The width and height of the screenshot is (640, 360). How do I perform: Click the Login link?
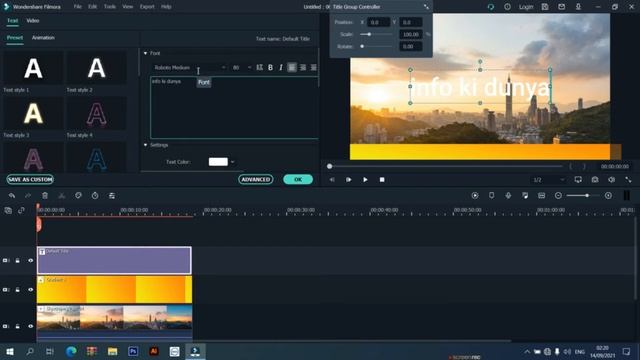coord(526,7)
